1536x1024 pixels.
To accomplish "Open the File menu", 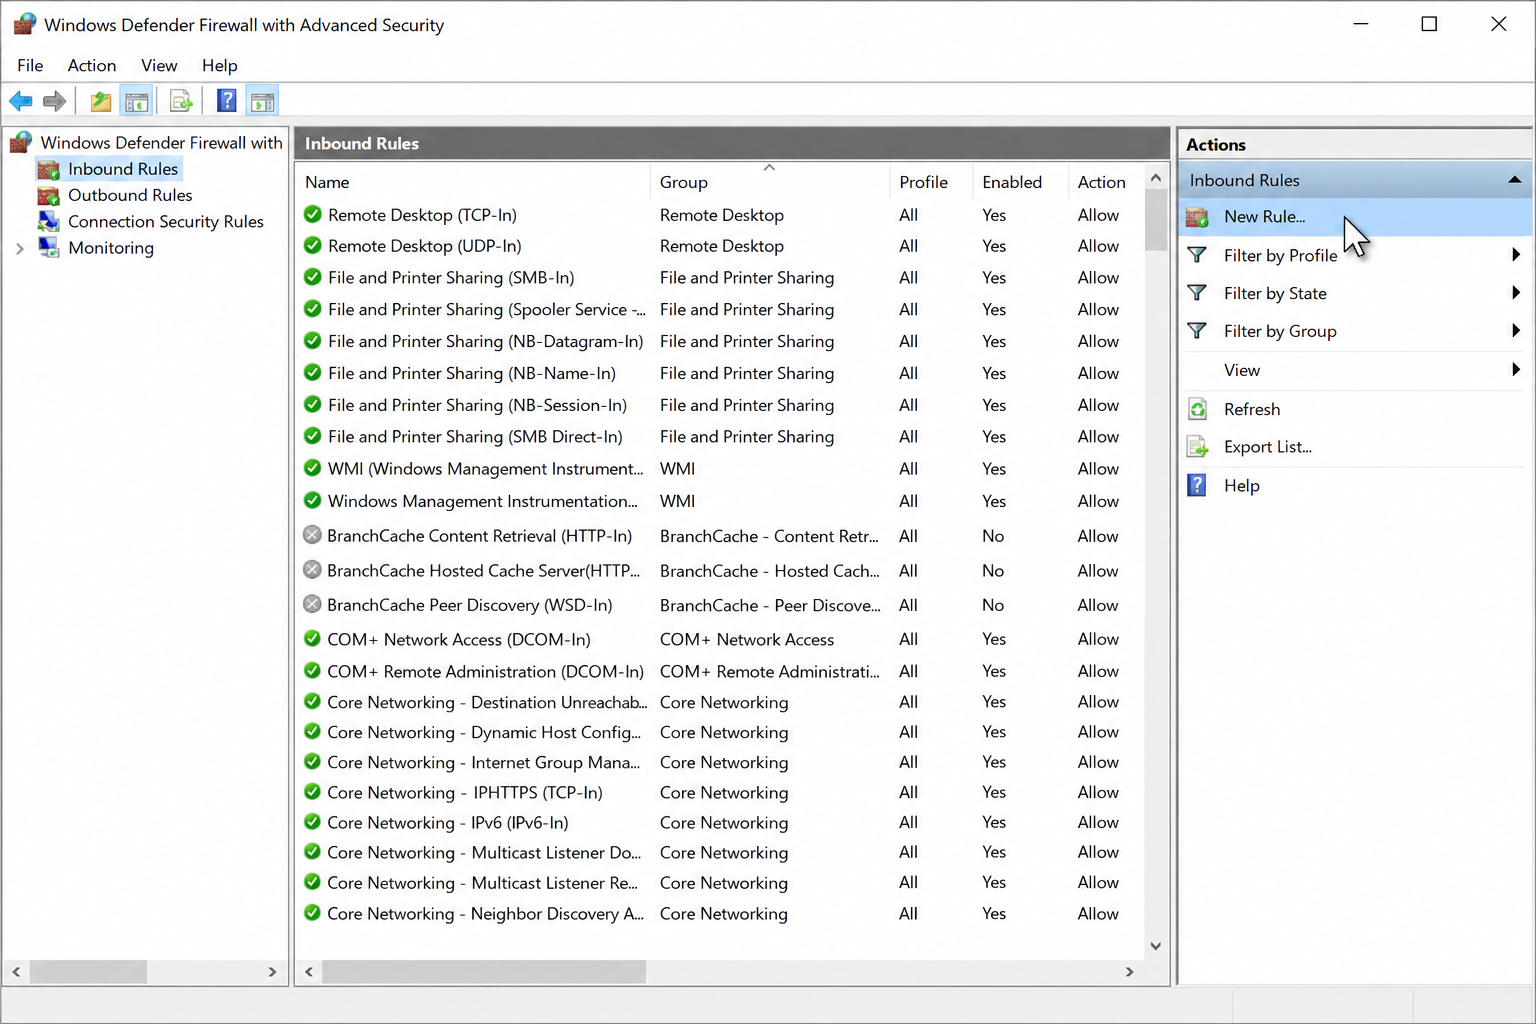I will pyautogui.click(x=30, y=65).
